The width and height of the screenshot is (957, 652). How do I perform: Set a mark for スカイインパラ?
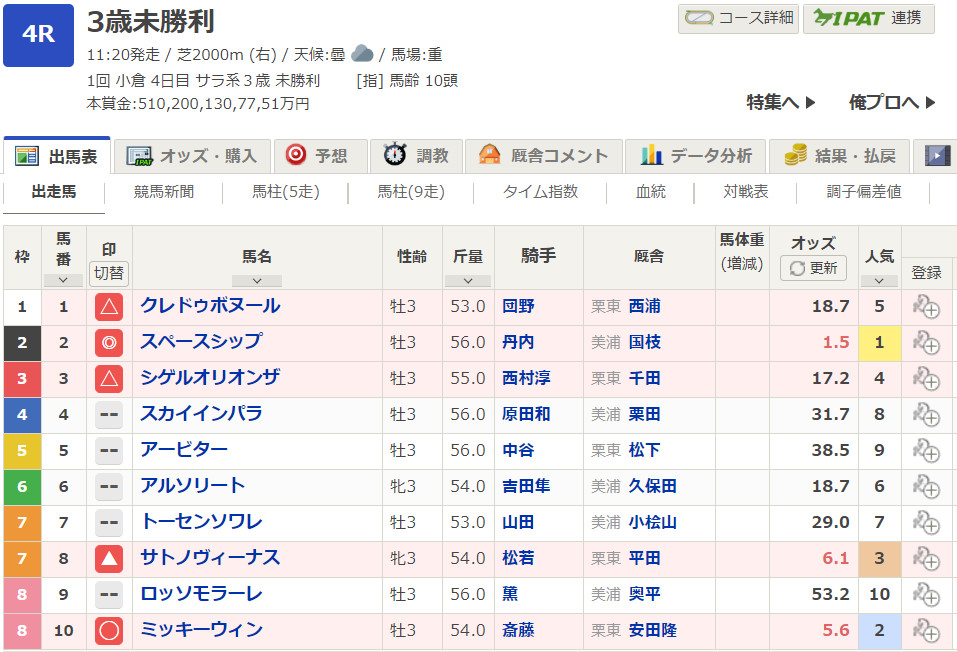[109, 415]
